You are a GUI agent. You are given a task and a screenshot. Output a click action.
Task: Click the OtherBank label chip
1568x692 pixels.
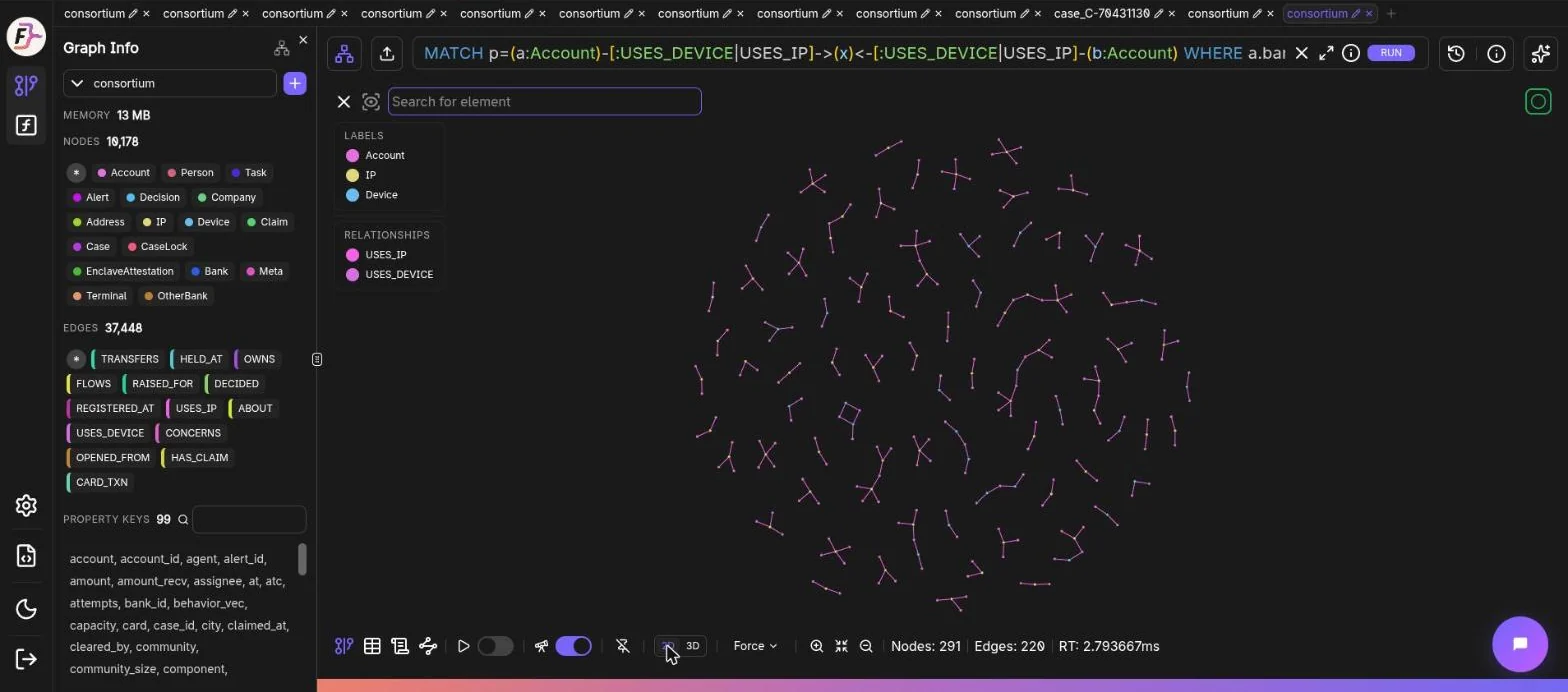point(176,296)
